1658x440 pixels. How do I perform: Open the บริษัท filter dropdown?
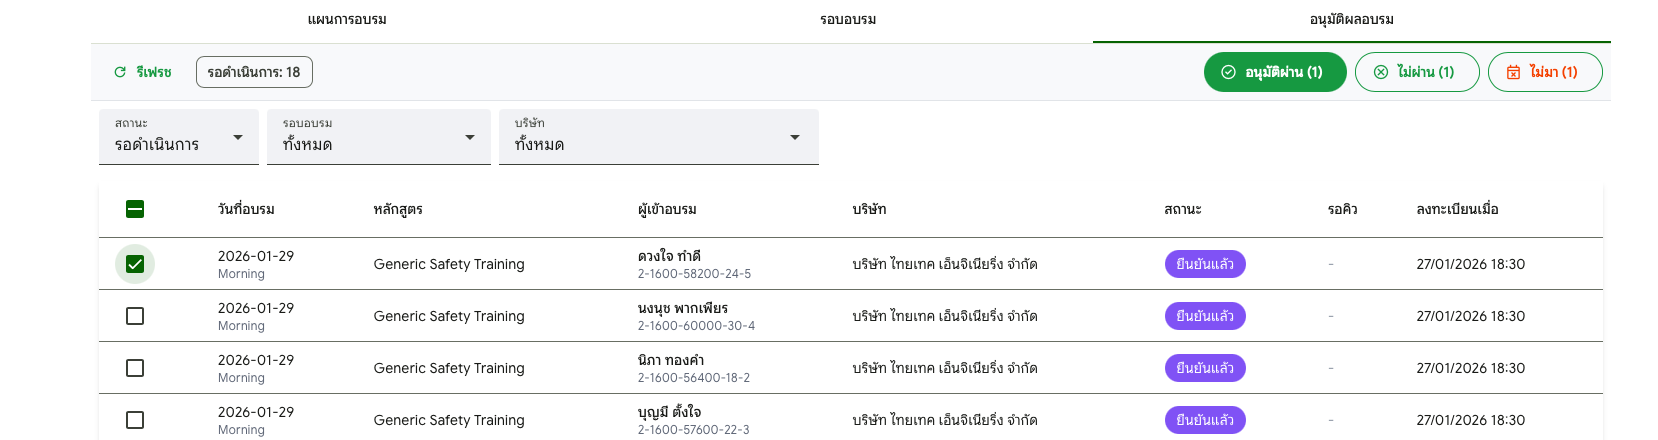click(x=659, y=137)
